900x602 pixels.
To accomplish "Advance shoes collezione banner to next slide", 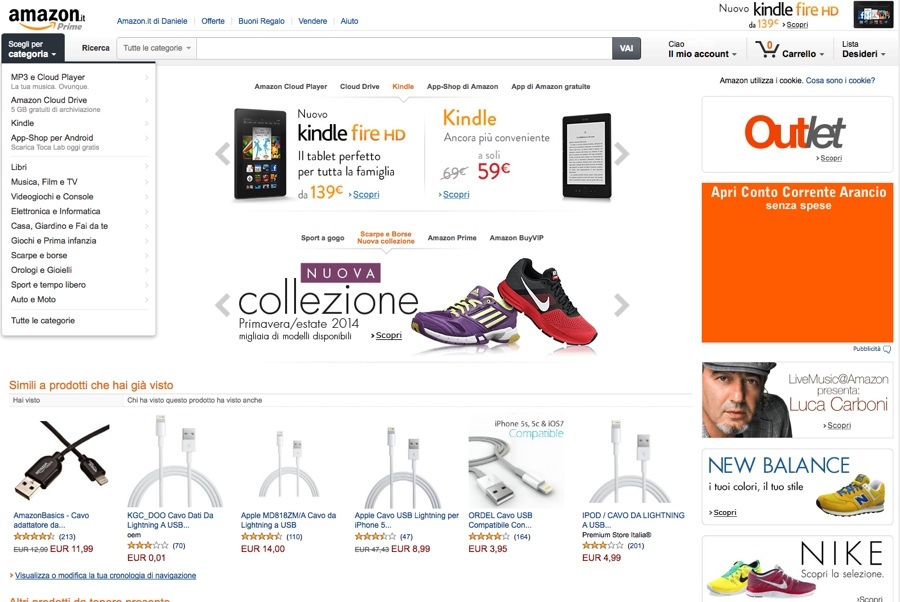I will coord(621,304).
